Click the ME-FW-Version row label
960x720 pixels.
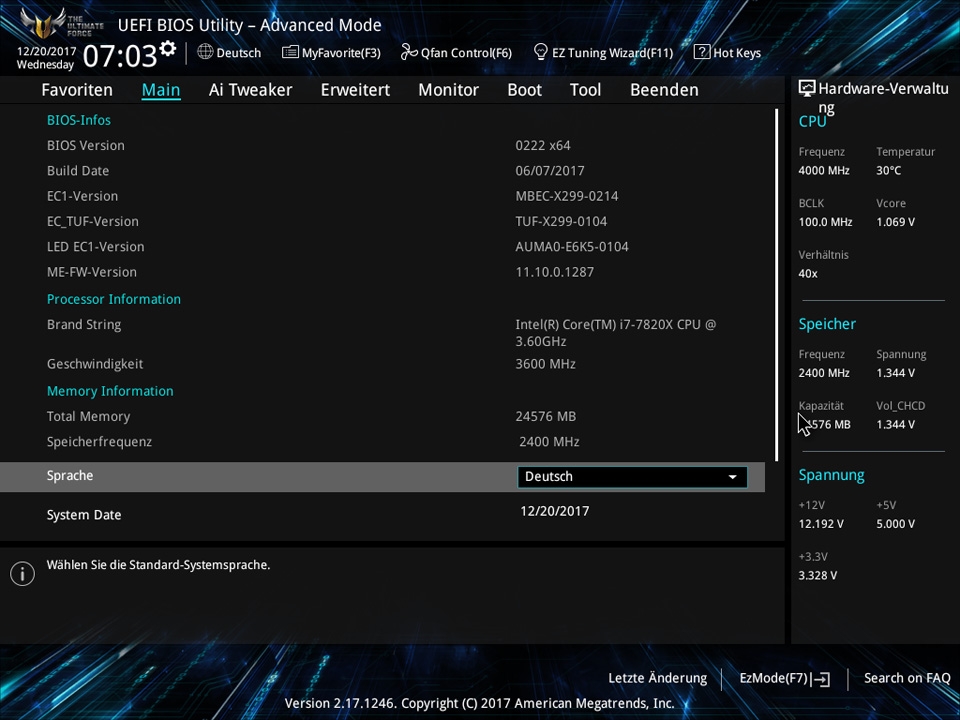pyautogui.click(x=92, y=272)
